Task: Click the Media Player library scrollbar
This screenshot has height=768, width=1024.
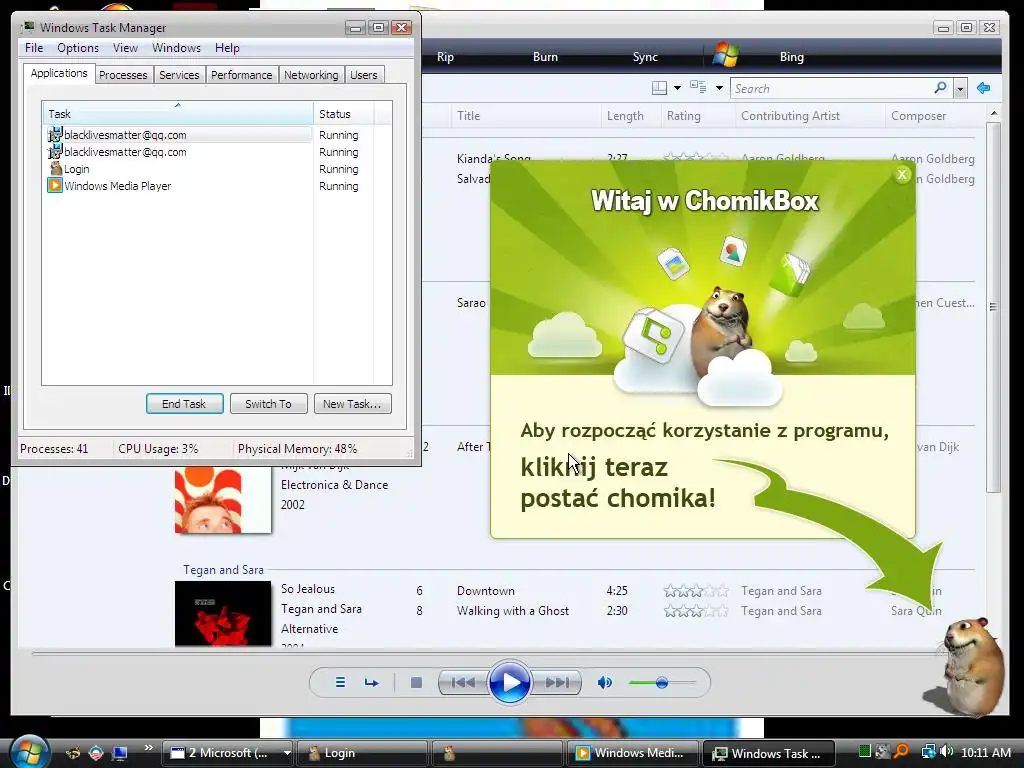Action: (x=993, y=307)
